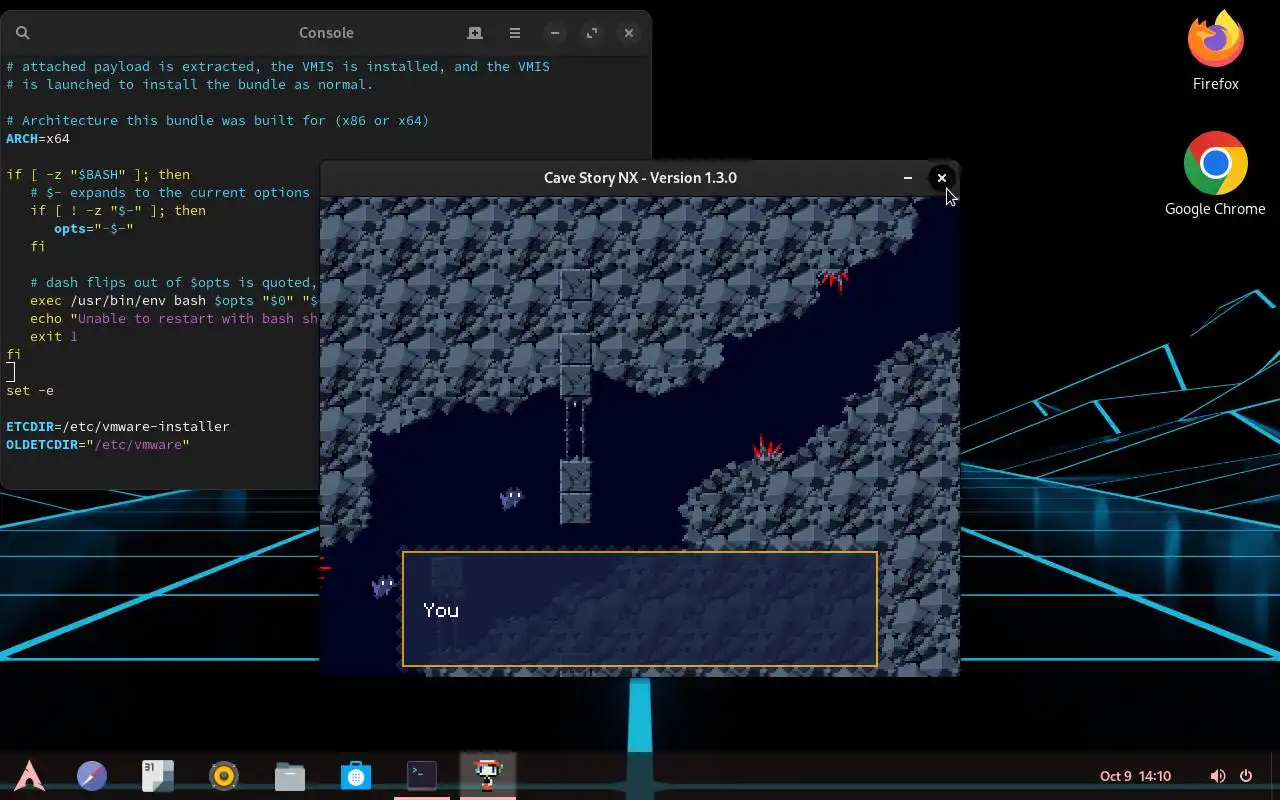
Task: Click the red spikes on the rocky slope
Action: [x=766, y=447]
